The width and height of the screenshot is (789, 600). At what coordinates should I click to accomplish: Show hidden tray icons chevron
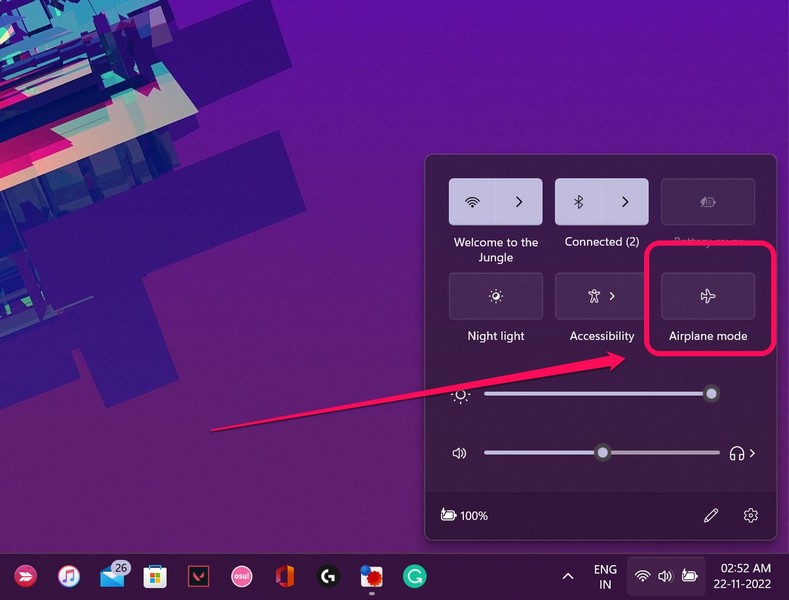pos(568,577)
